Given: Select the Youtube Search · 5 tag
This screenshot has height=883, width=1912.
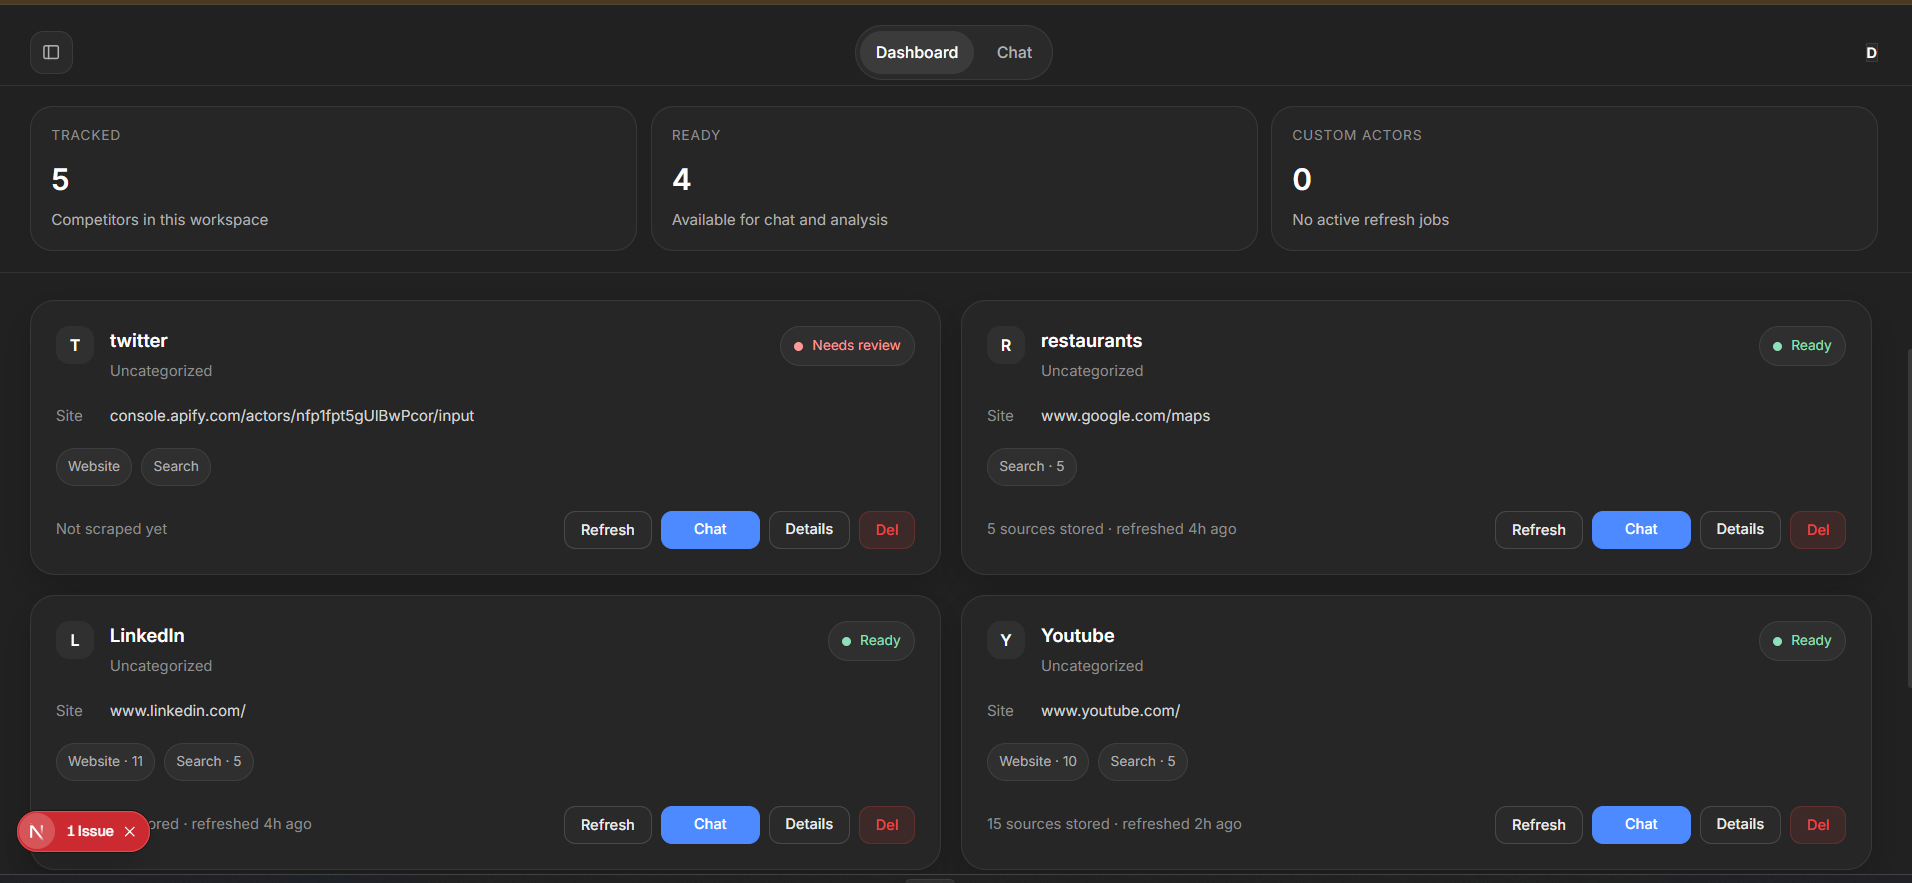Looking at the screenshot, I should [1143, 762].
